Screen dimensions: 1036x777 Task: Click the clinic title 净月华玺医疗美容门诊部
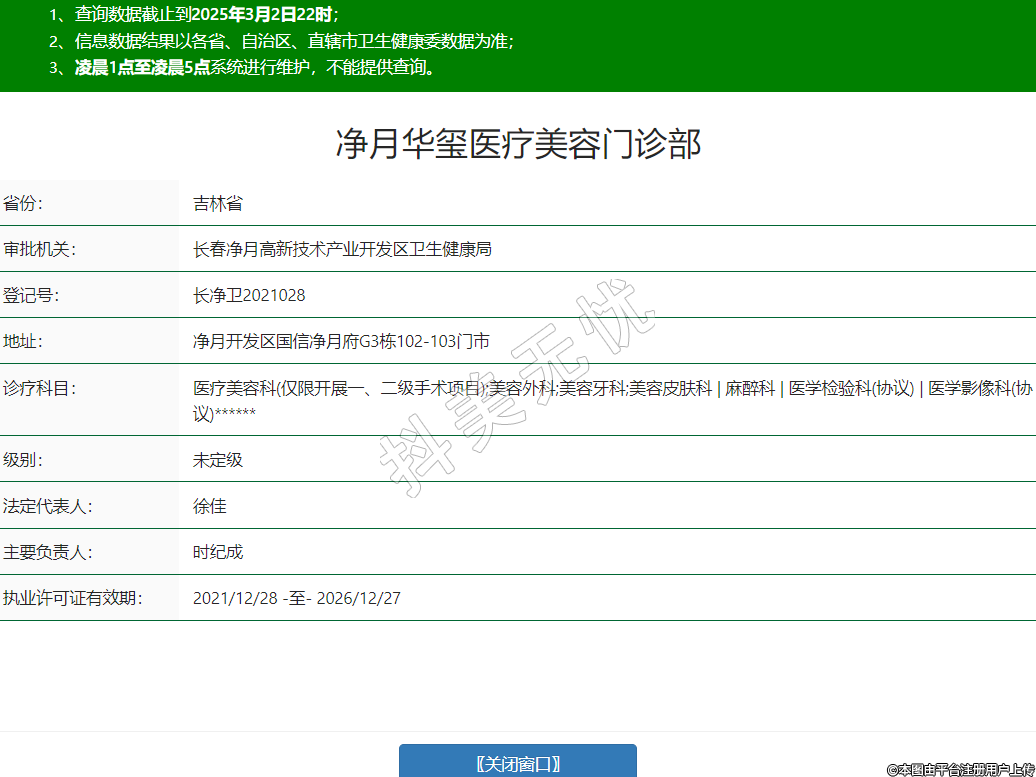click(518, 145)
